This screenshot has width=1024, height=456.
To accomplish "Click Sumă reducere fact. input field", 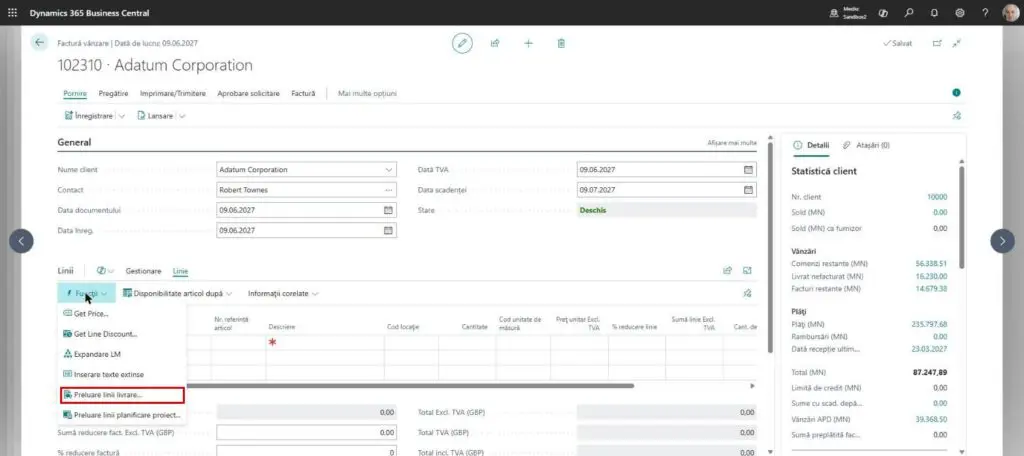I will pyautogui.click(x=306, y=432).
